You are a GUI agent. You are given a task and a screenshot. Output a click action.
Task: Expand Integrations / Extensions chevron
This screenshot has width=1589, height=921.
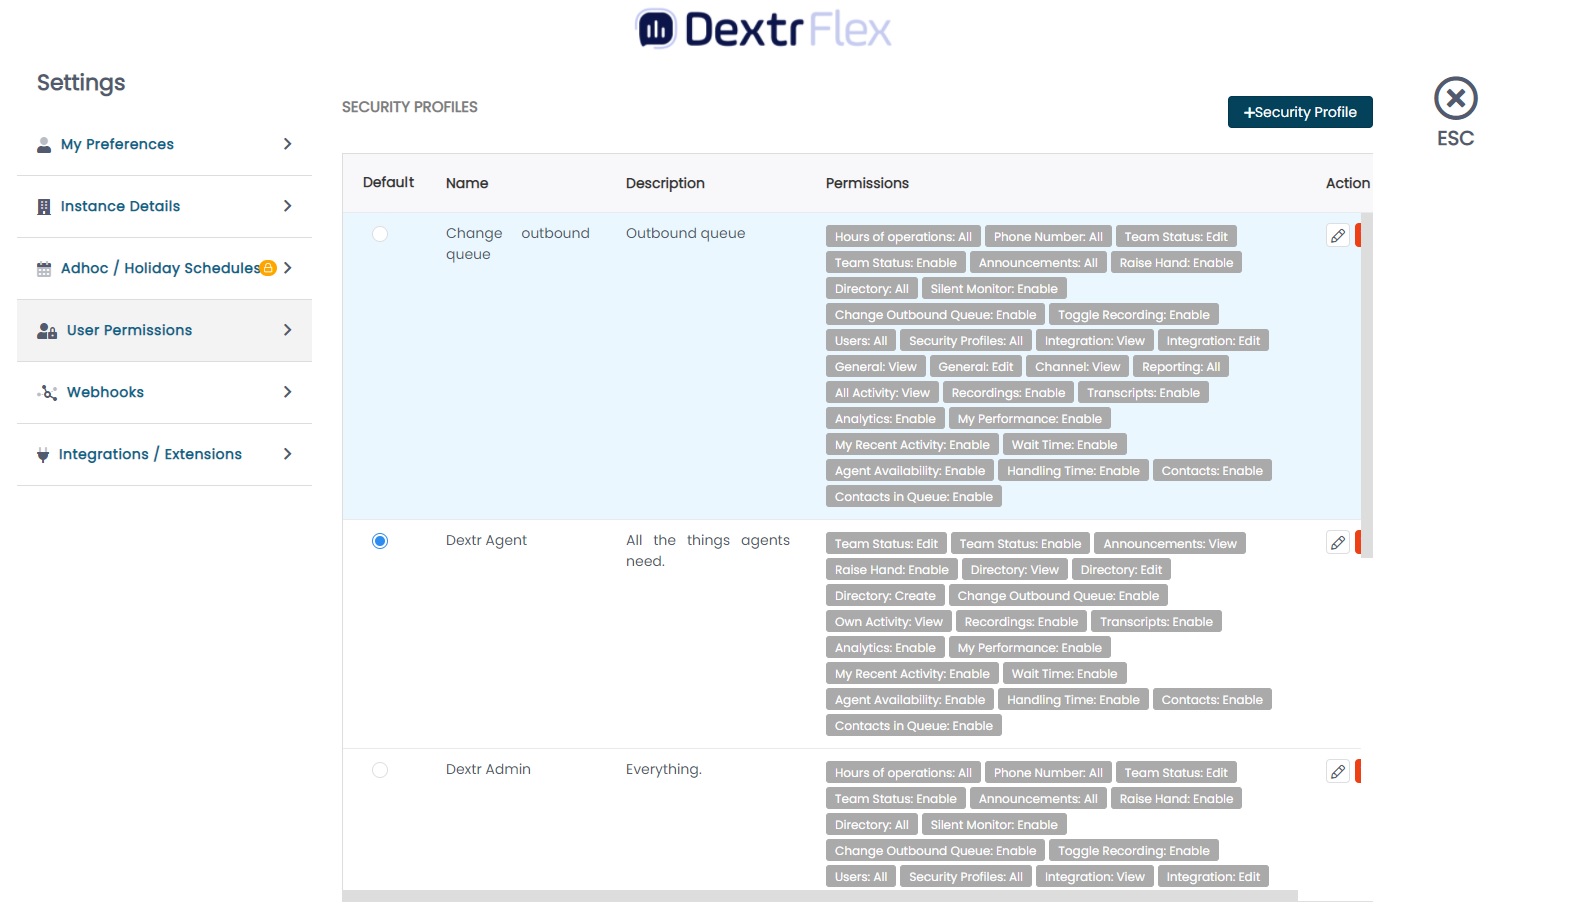pos(288,454)
